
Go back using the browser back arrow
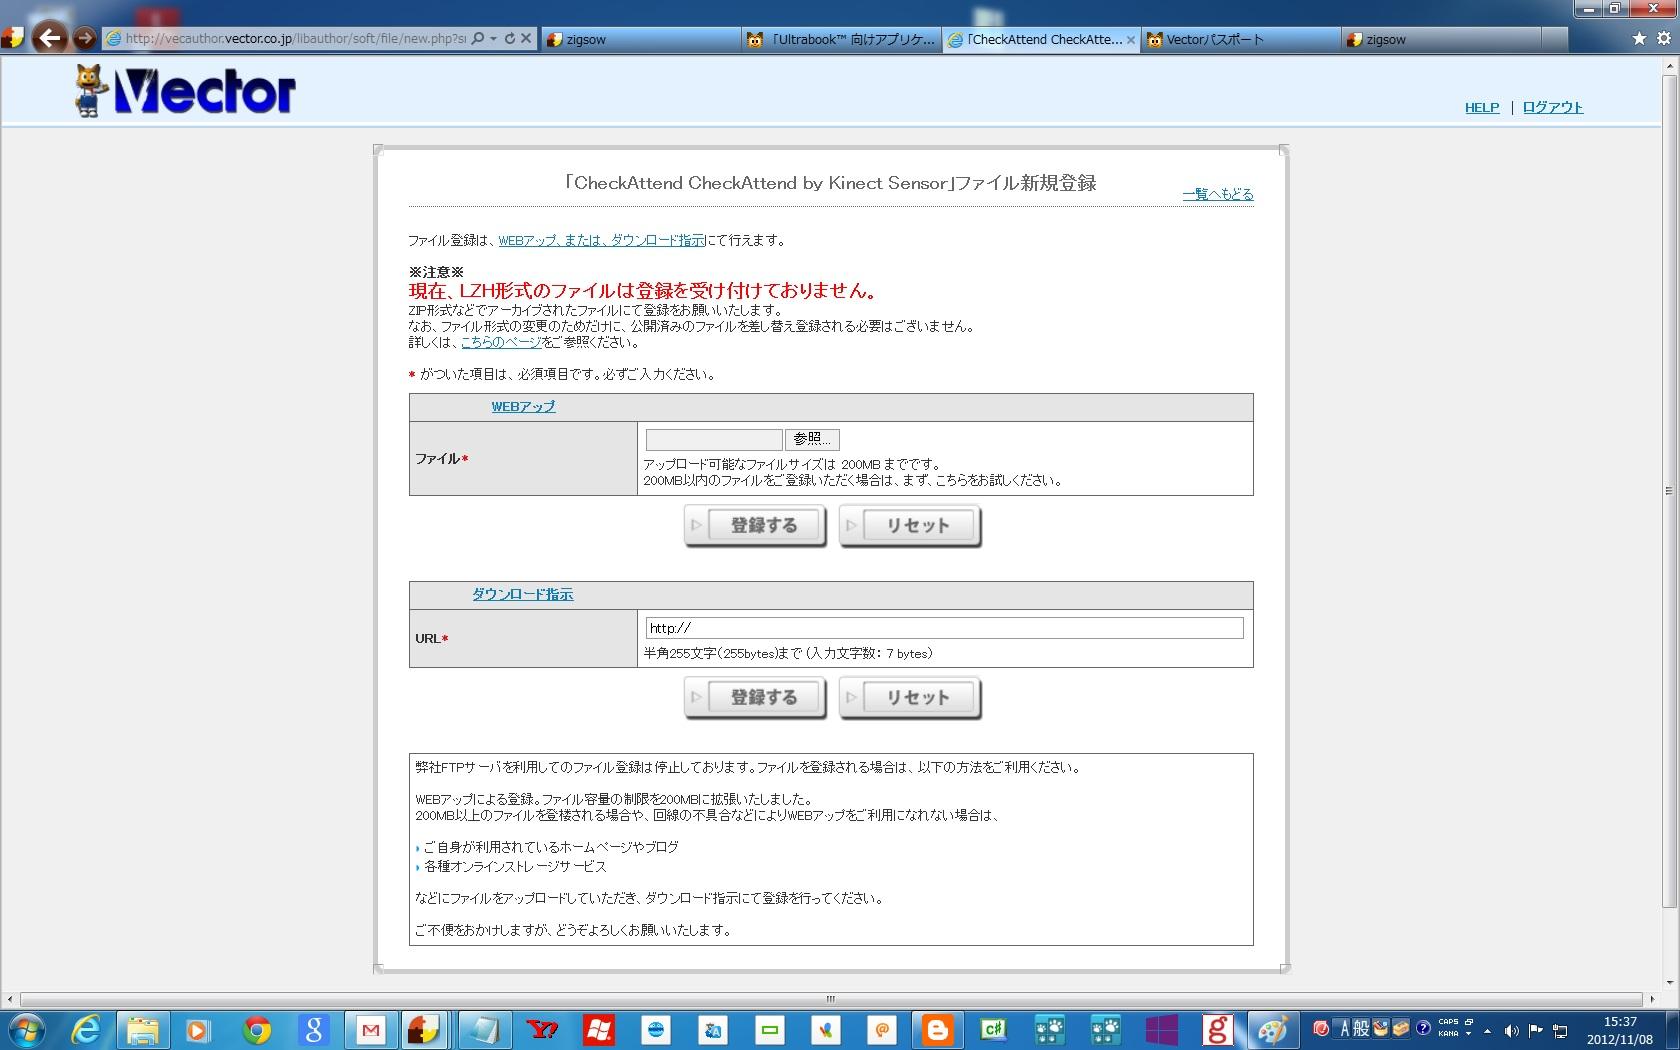coord(49,38)
